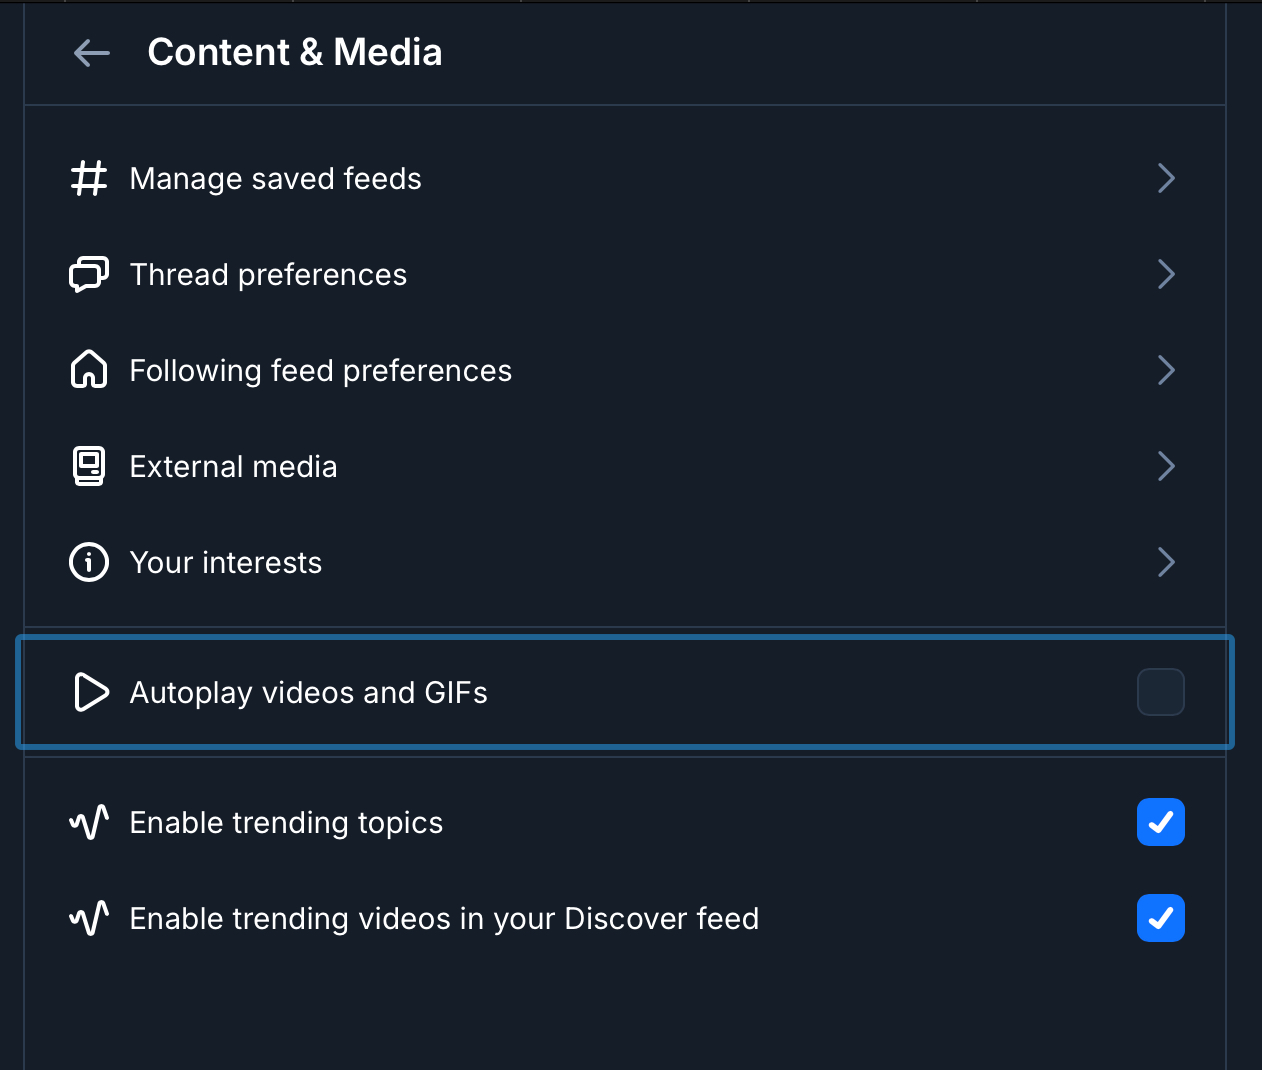Click the External media label
Screen dimensions: 1262x1070
(233, 467)
